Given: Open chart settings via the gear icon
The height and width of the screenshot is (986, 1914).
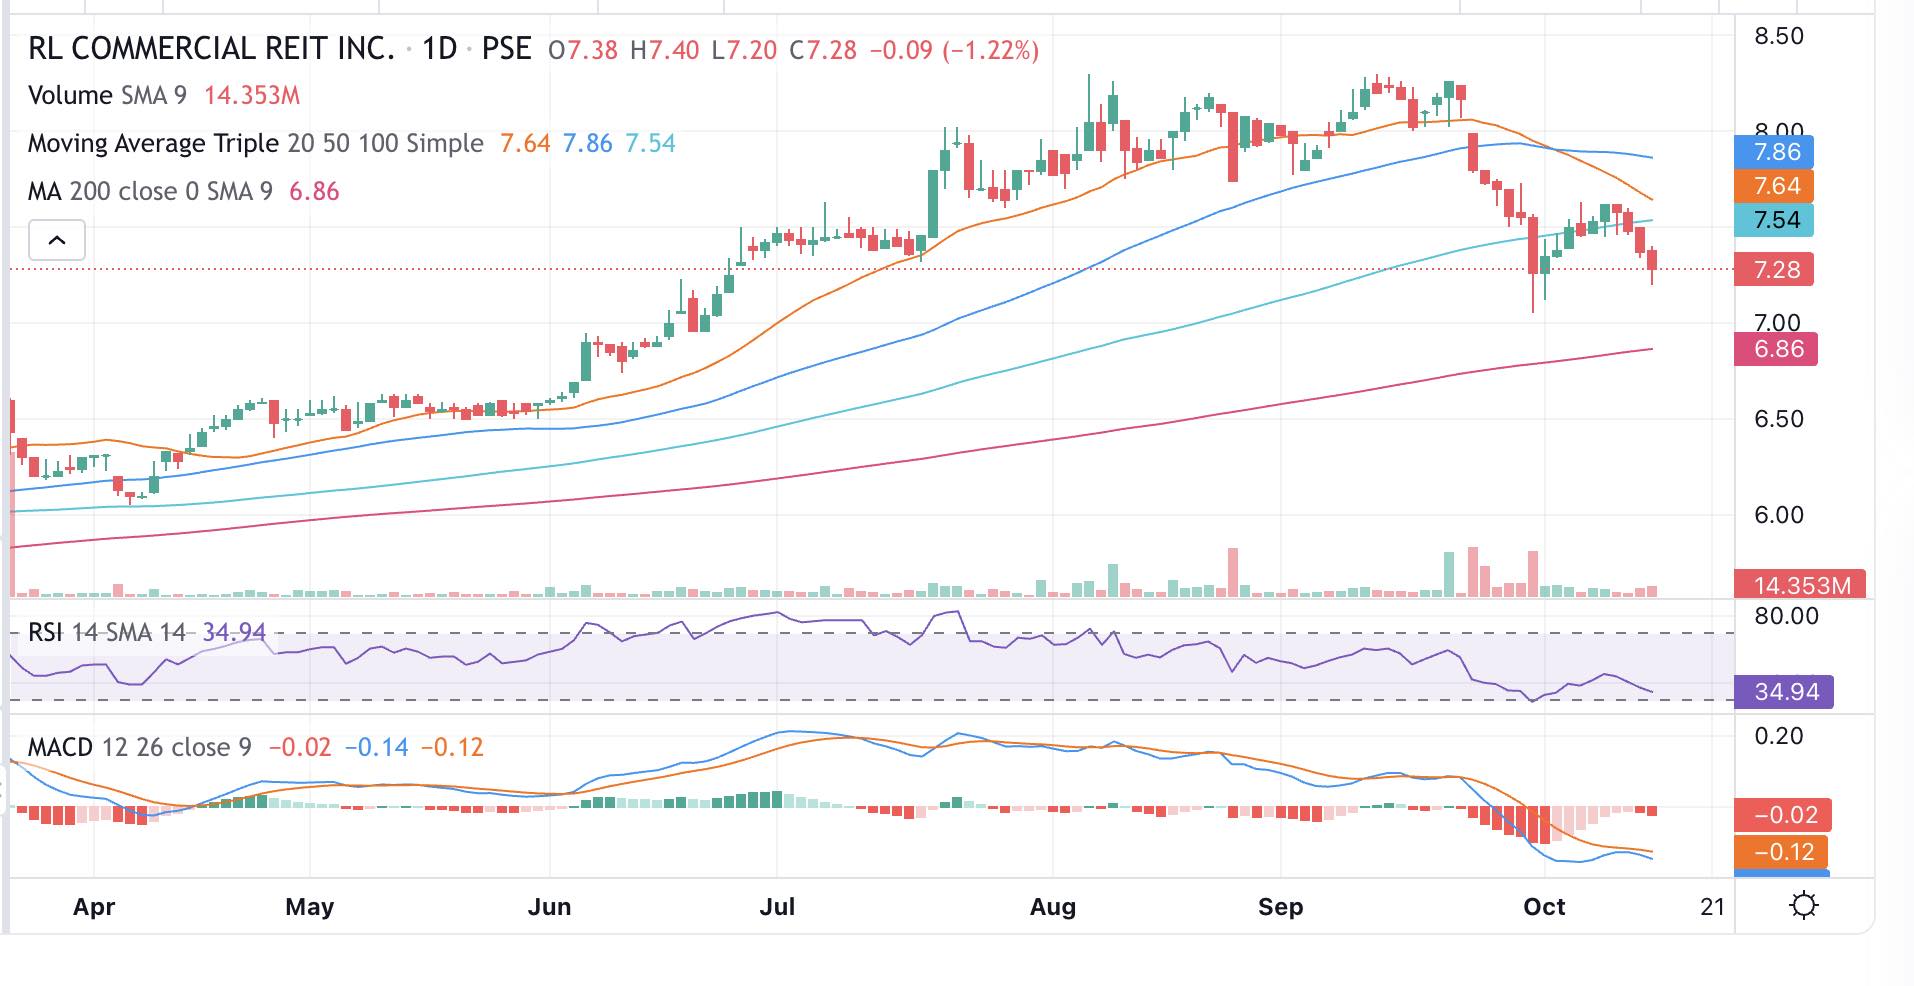Looking at the screenshot, I should 1804,906.
